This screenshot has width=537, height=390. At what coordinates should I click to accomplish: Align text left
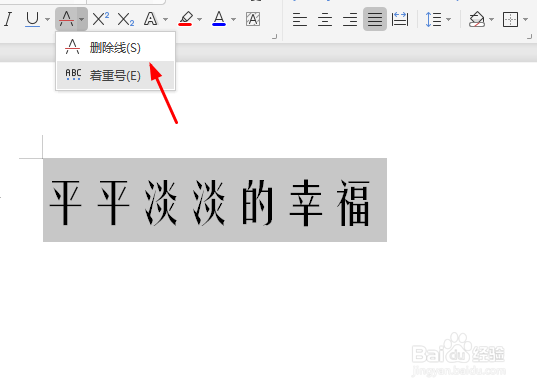click(x=300, y=19)
